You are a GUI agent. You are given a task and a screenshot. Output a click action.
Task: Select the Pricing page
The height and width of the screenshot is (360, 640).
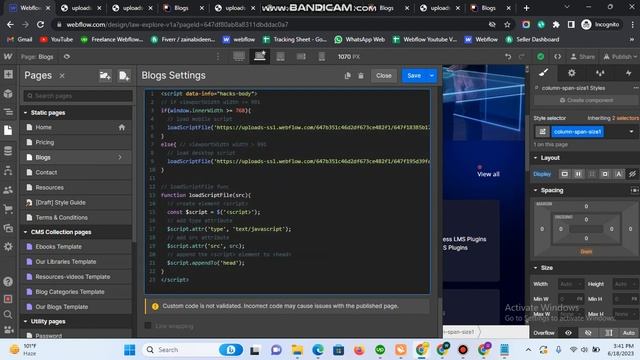click(x=77, y=142)
